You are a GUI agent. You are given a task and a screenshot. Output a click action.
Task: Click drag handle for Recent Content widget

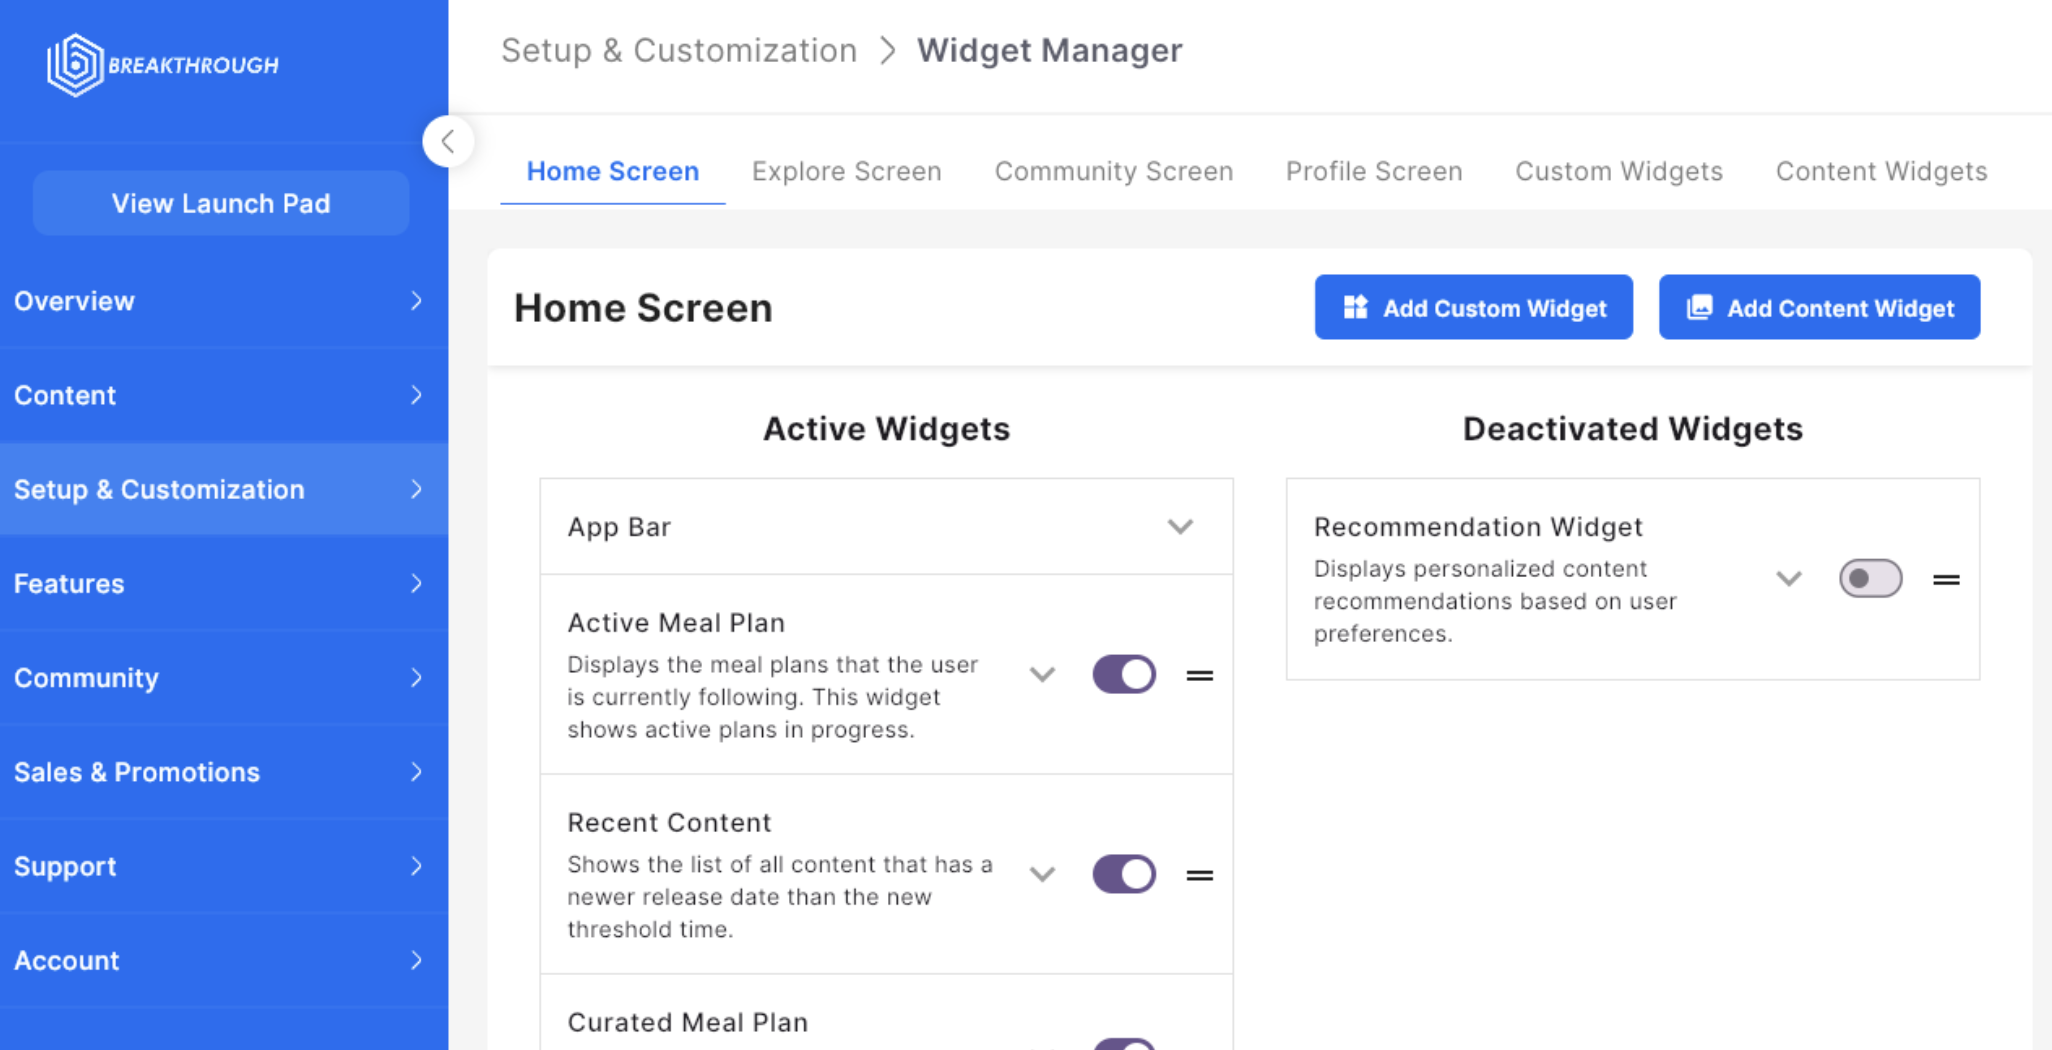pyautogui.click(x=1199, y=875)
